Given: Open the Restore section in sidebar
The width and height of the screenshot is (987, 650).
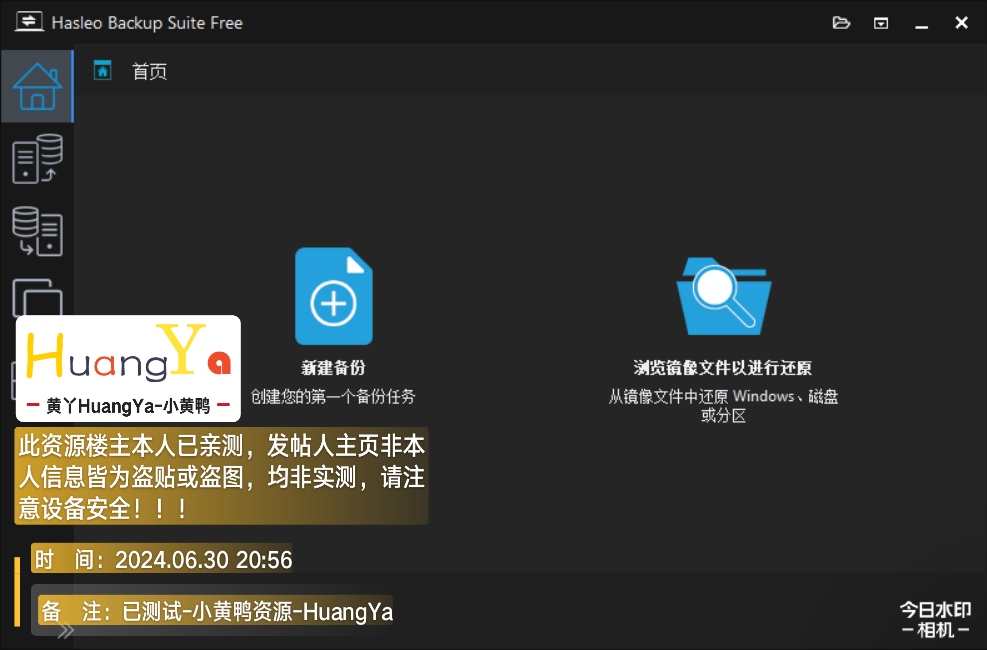Looking at the screenshot, I should click(x=37, y=231).
